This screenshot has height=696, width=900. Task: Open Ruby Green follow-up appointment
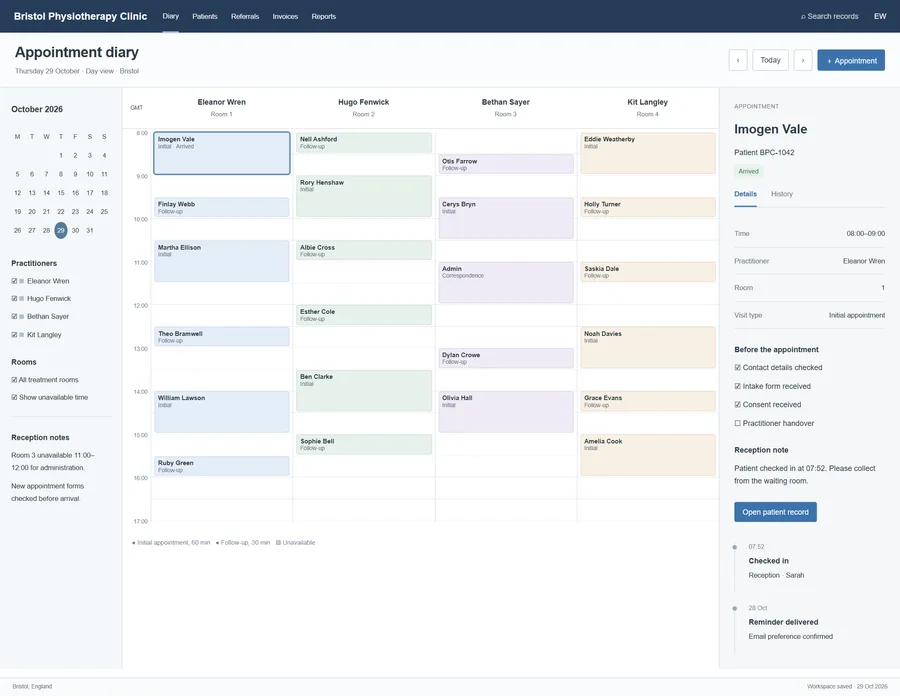[x=222, y=466]
